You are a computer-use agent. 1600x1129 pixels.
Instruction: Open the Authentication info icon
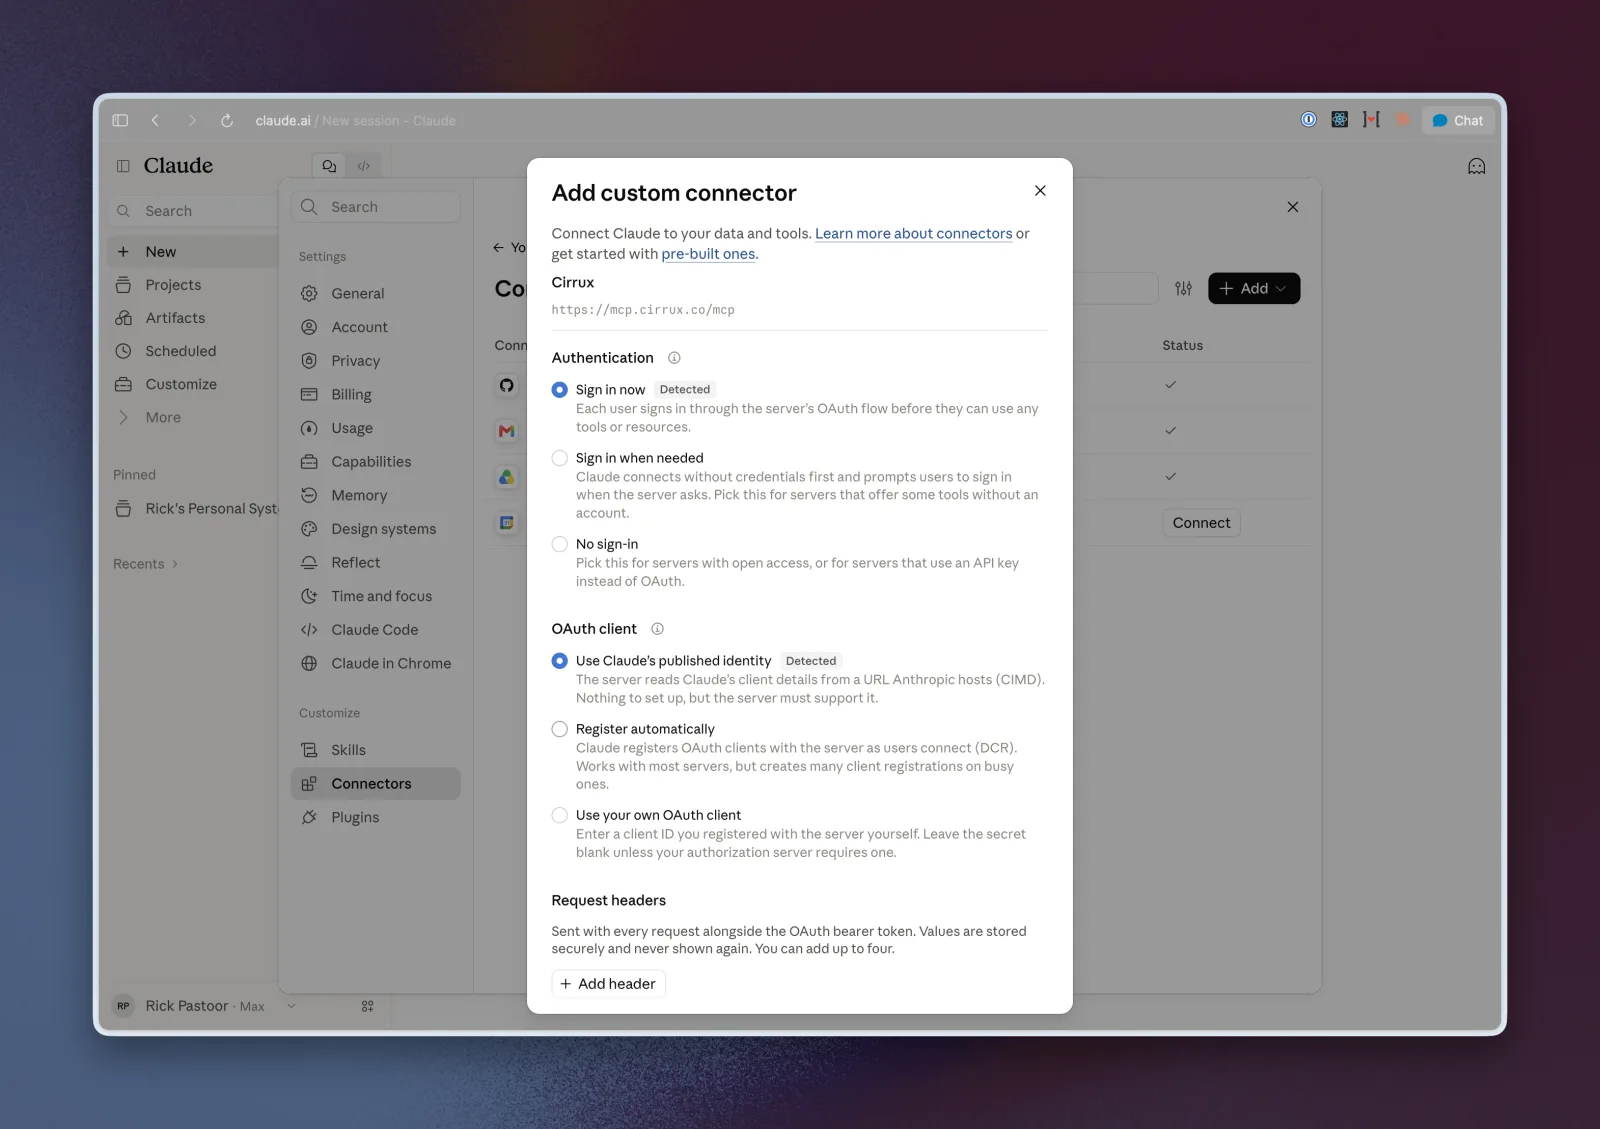point(674,358)
